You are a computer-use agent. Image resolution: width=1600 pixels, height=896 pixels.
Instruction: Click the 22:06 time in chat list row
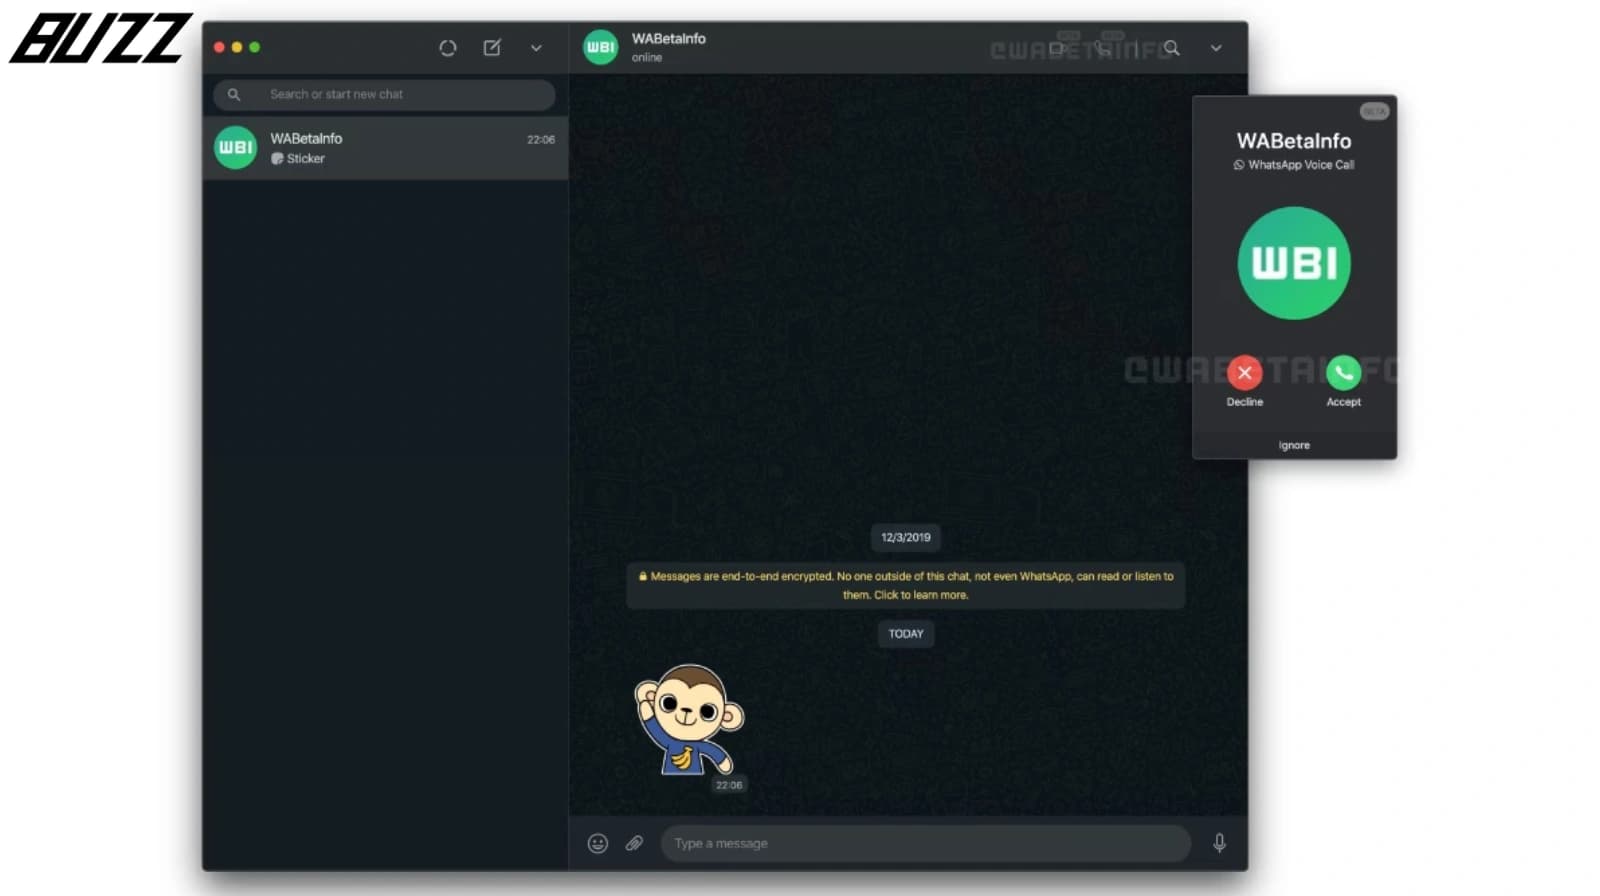tap(541, 140)
